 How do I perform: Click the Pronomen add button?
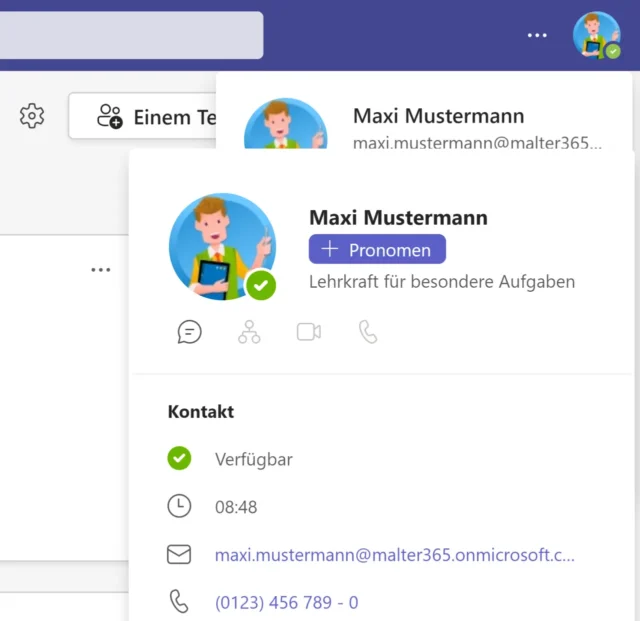377,250
